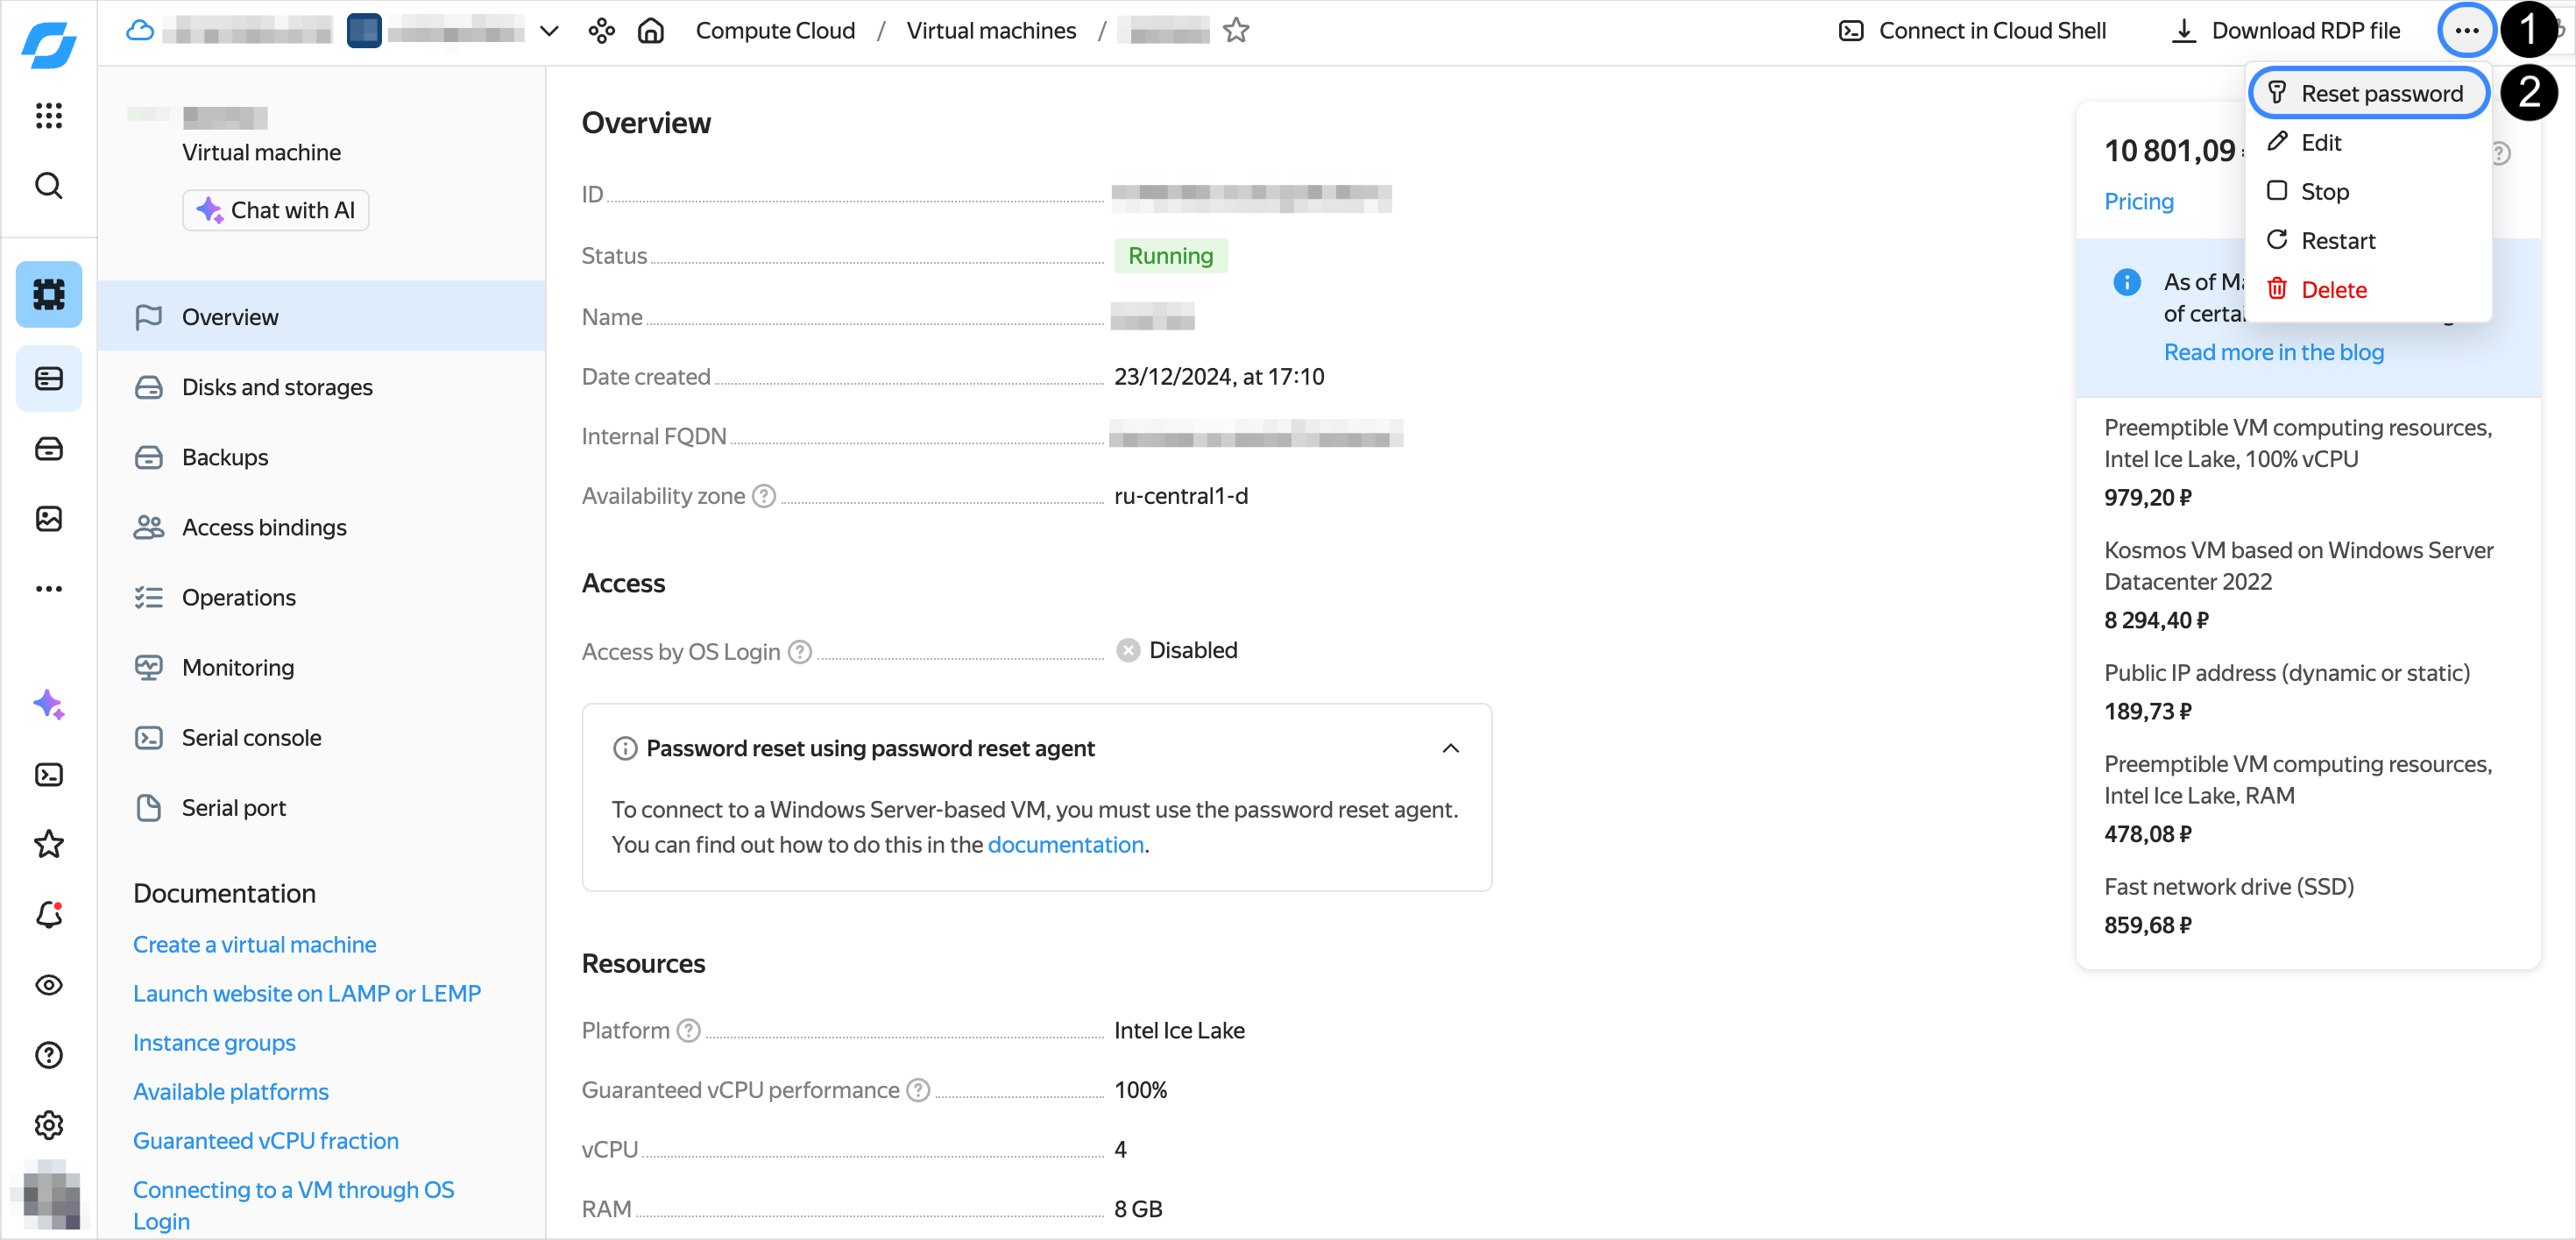
Task: Click the storage card icon in rail
Action: tap(48, 378)
